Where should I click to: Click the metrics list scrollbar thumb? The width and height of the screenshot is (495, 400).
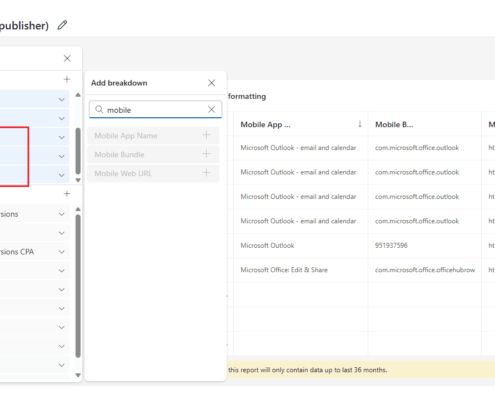tap(78, 286)
